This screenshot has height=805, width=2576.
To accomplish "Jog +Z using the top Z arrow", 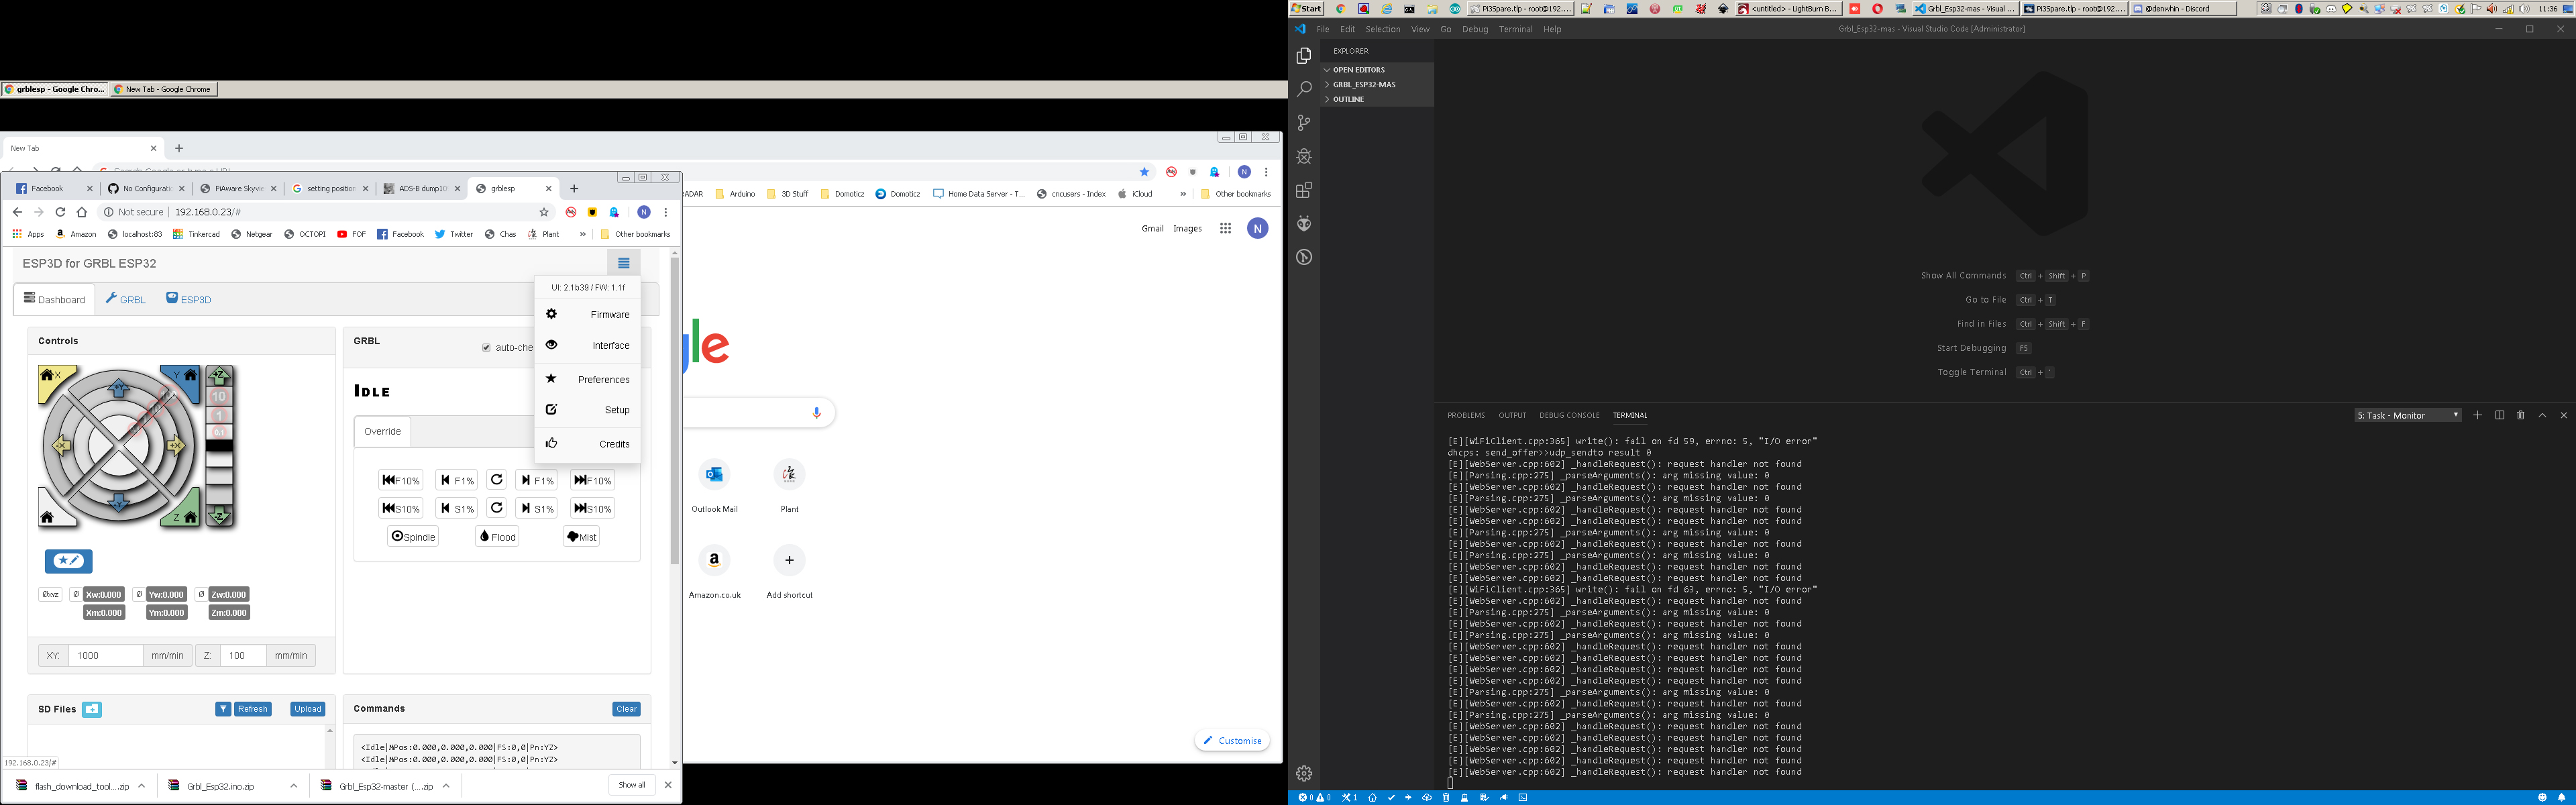I will point(219,377).
